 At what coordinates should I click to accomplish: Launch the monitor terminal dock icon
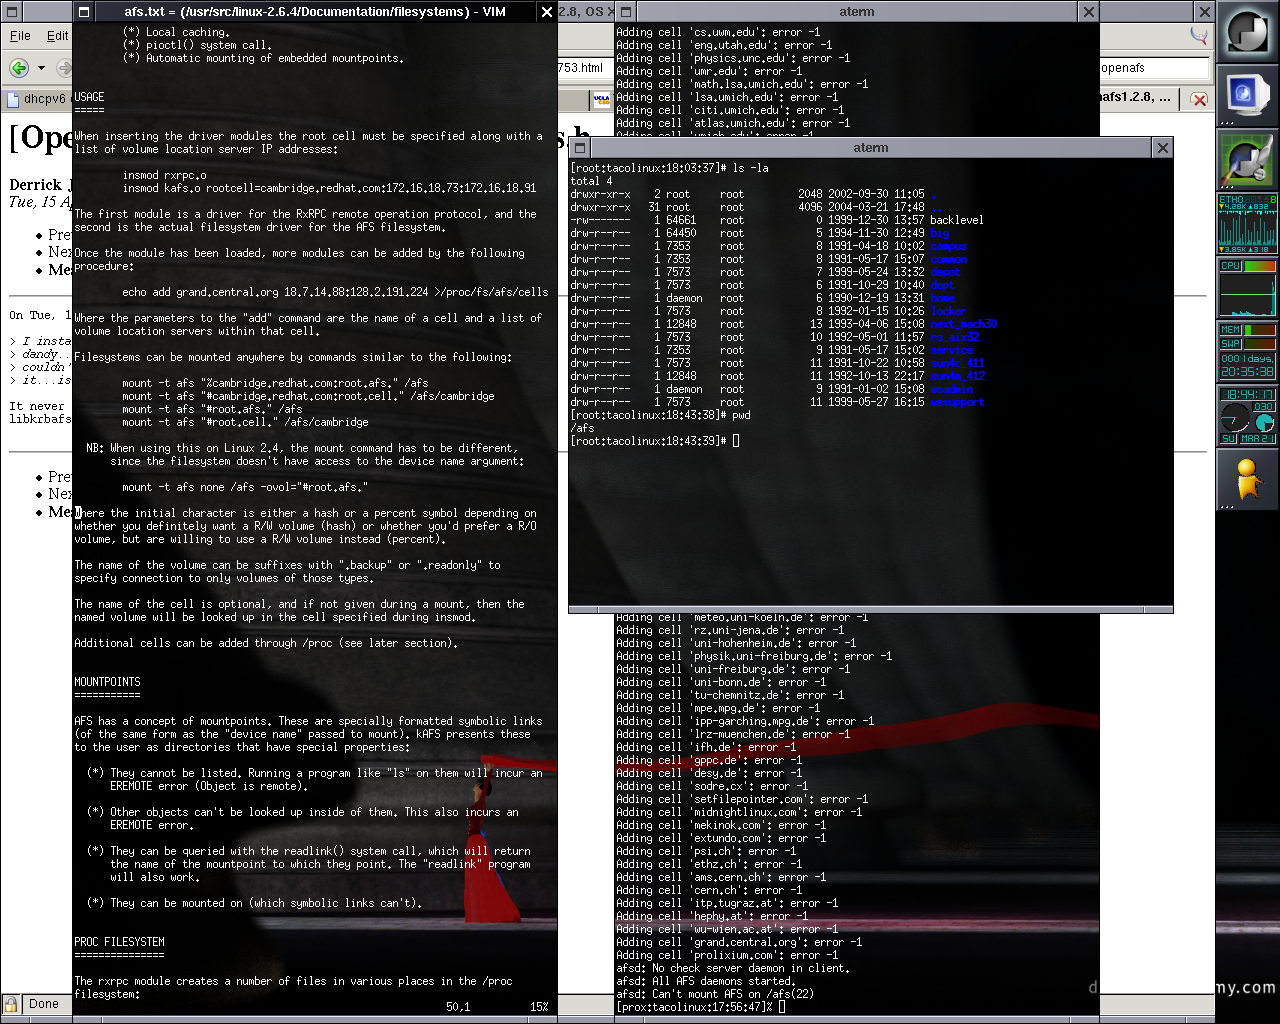coord(1247,97)
